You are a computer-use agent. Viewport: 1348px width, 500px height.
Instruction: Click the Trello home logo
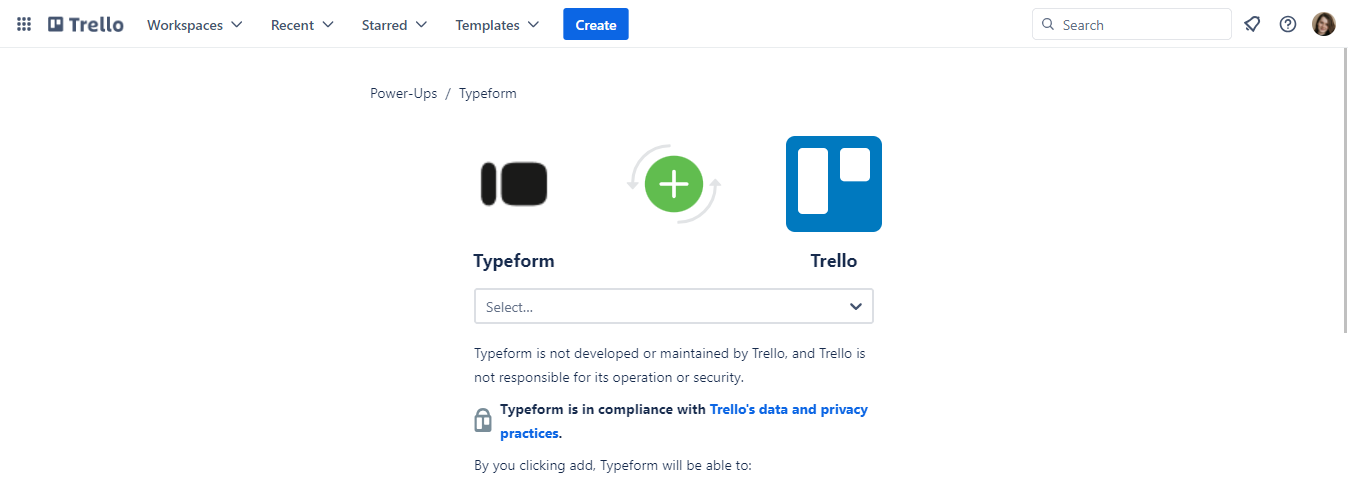click(x=86, y=25)
